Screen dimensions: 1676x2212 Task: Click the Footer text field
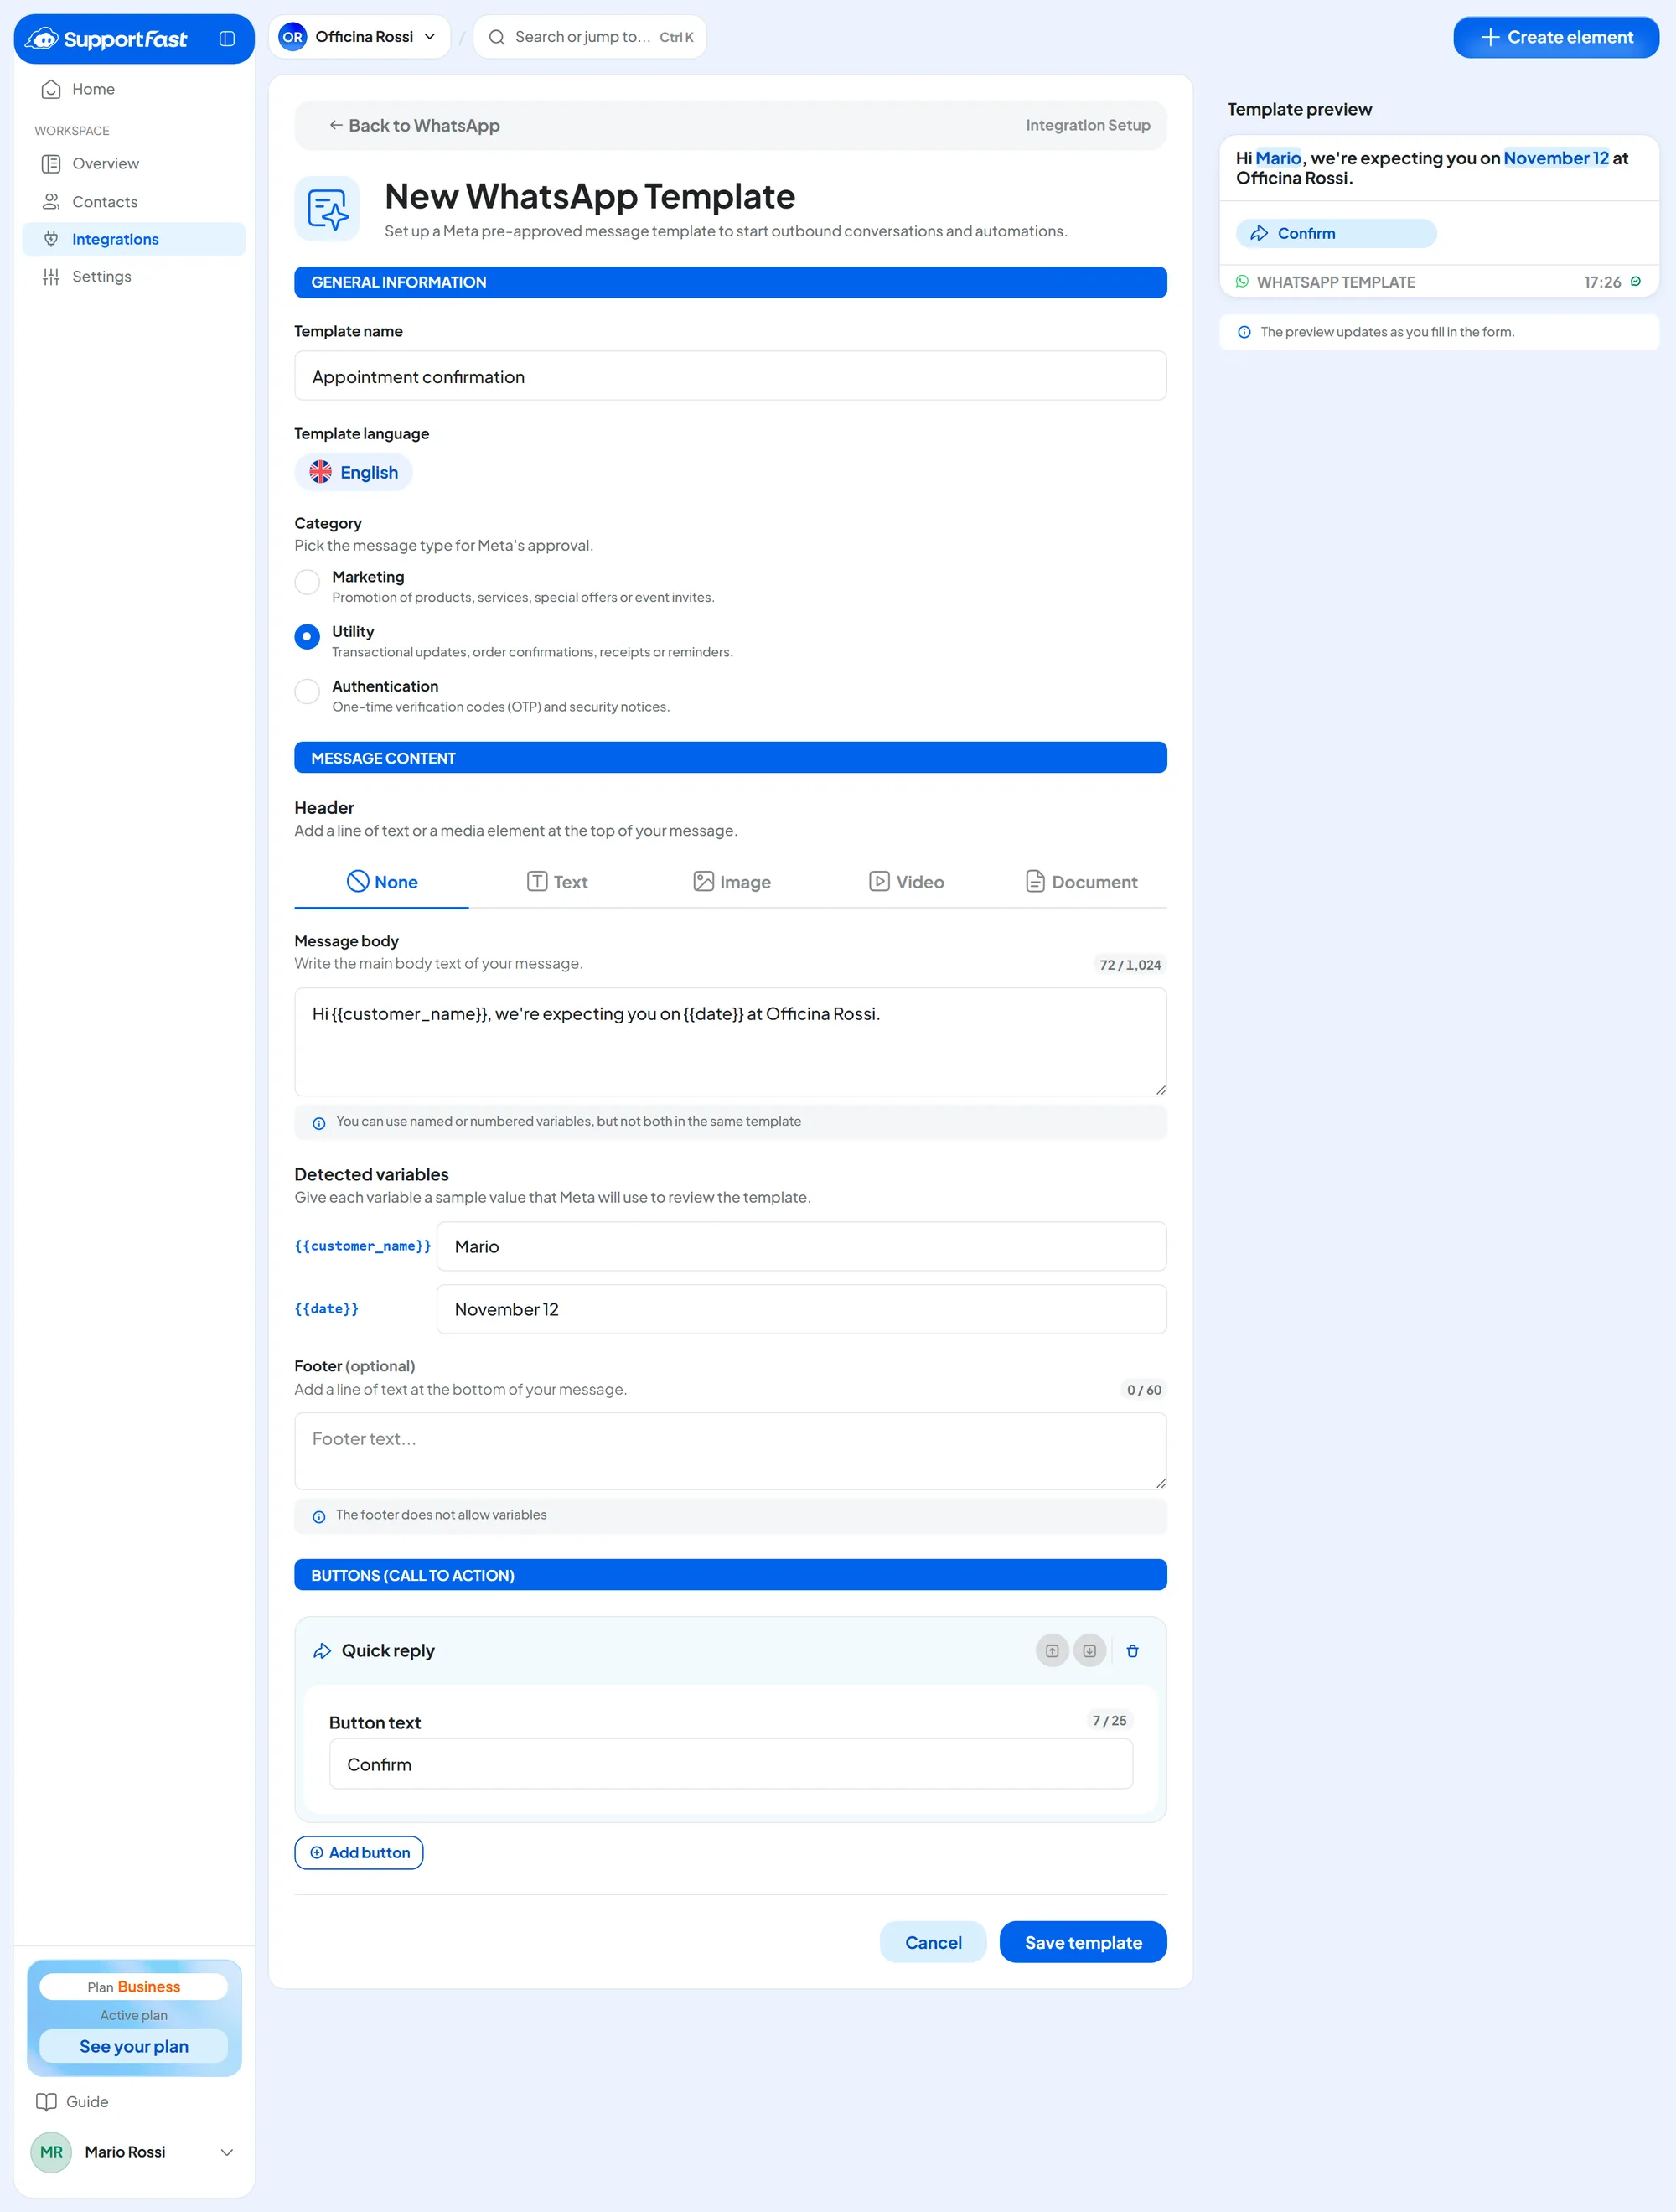pyautogui.click(x=730, y=1451)
